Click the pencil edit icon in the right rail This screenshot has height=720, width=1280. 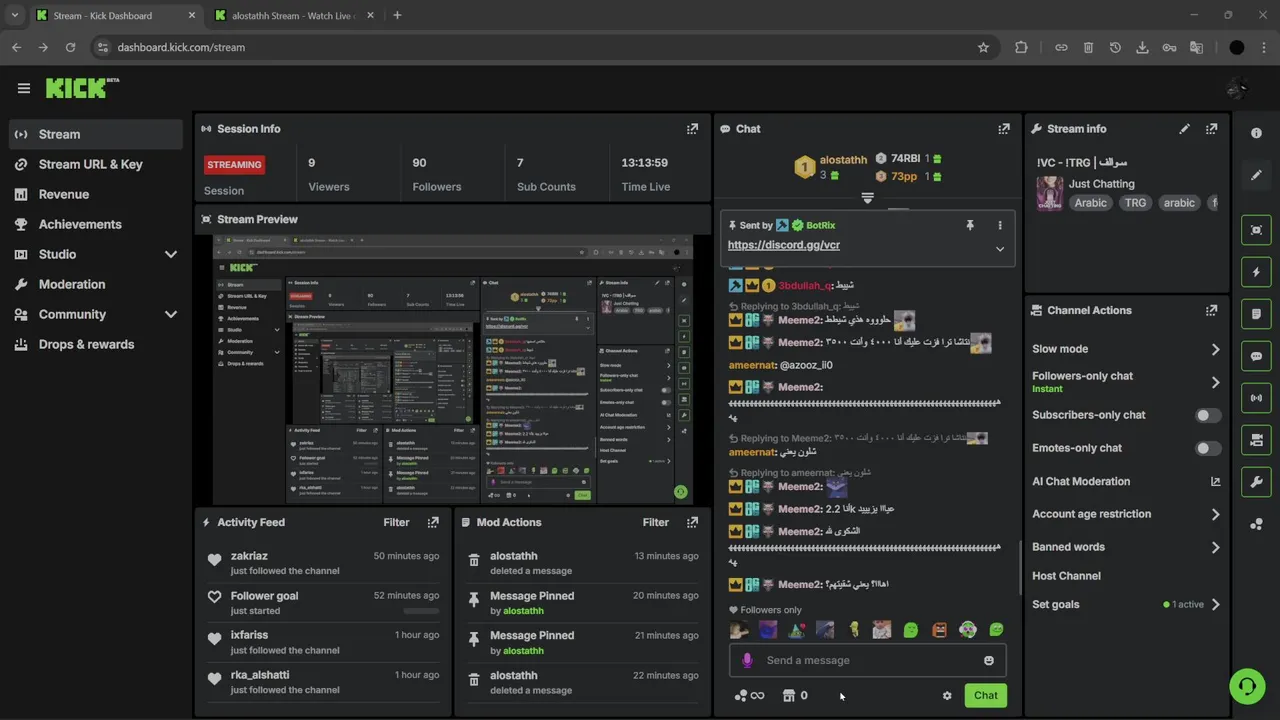(1256, 175)
